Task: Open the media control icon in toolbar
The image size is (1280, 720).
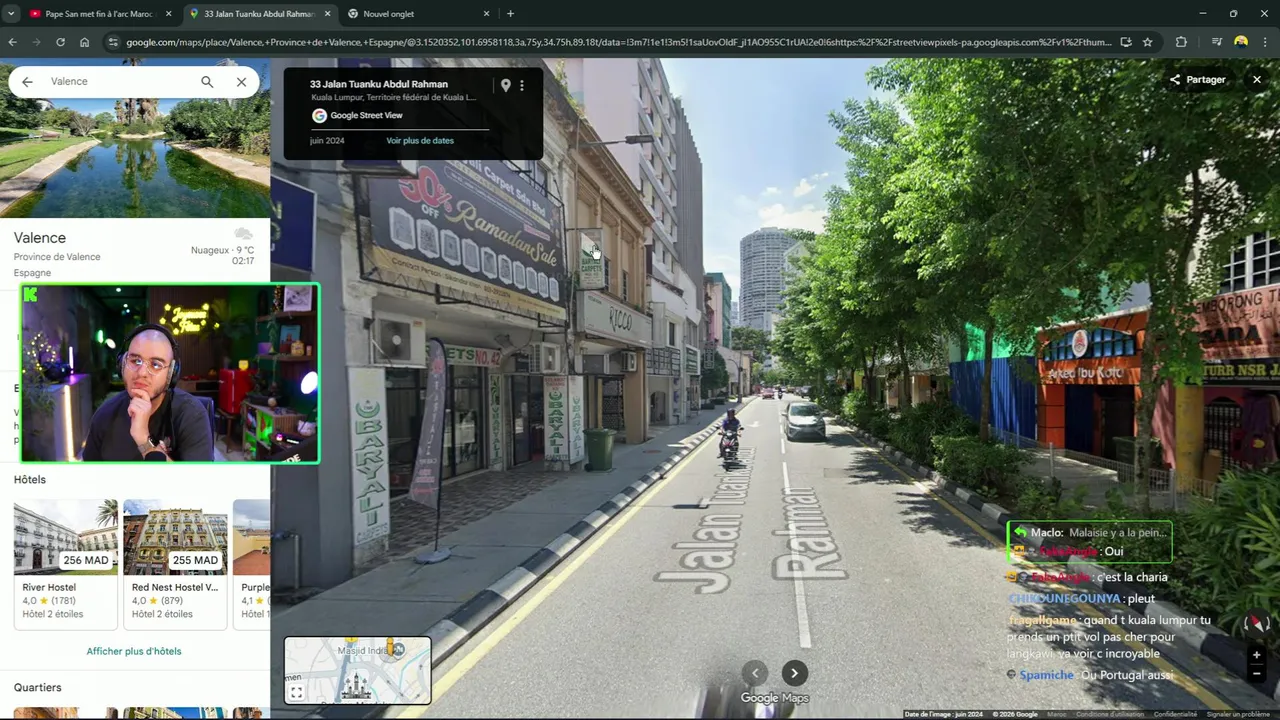Action: pos(1217,42)
